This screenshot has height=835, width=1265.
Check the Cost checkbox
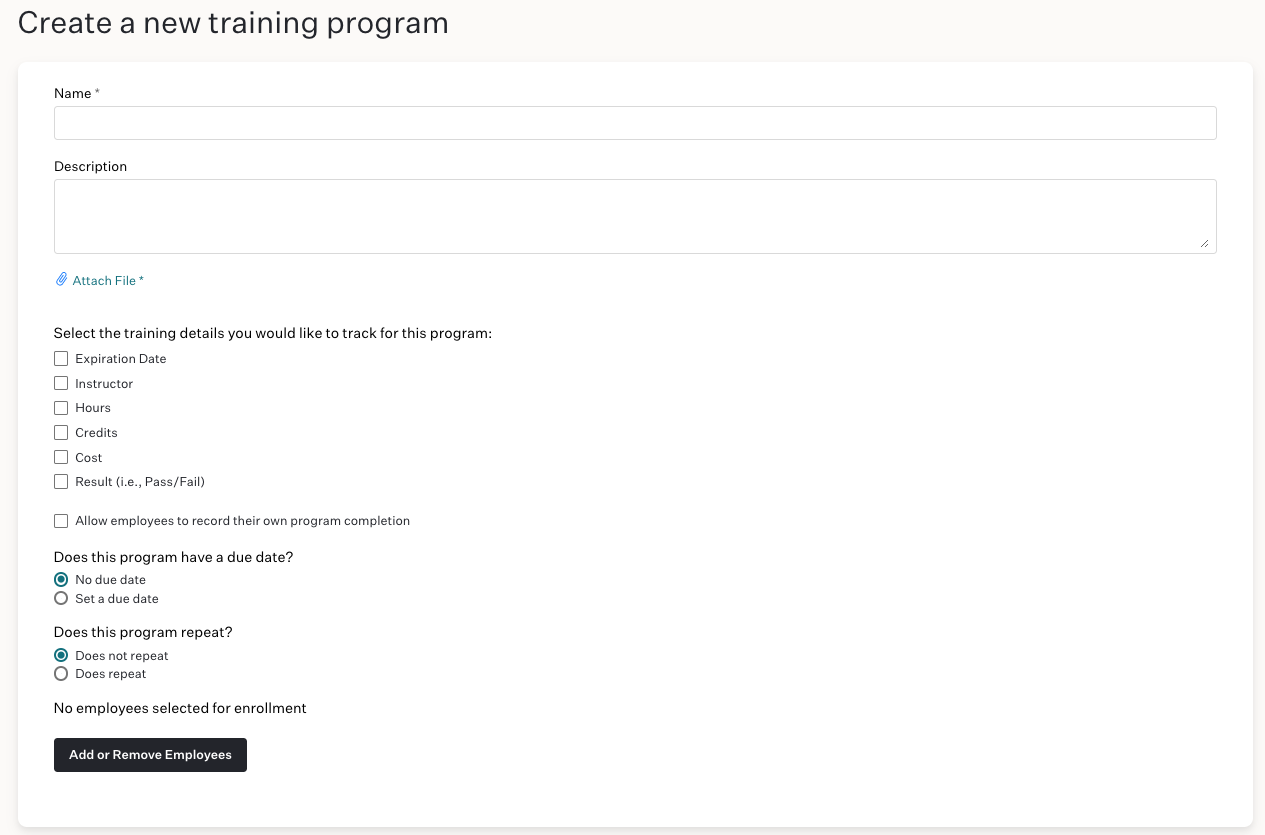[61, 457]
